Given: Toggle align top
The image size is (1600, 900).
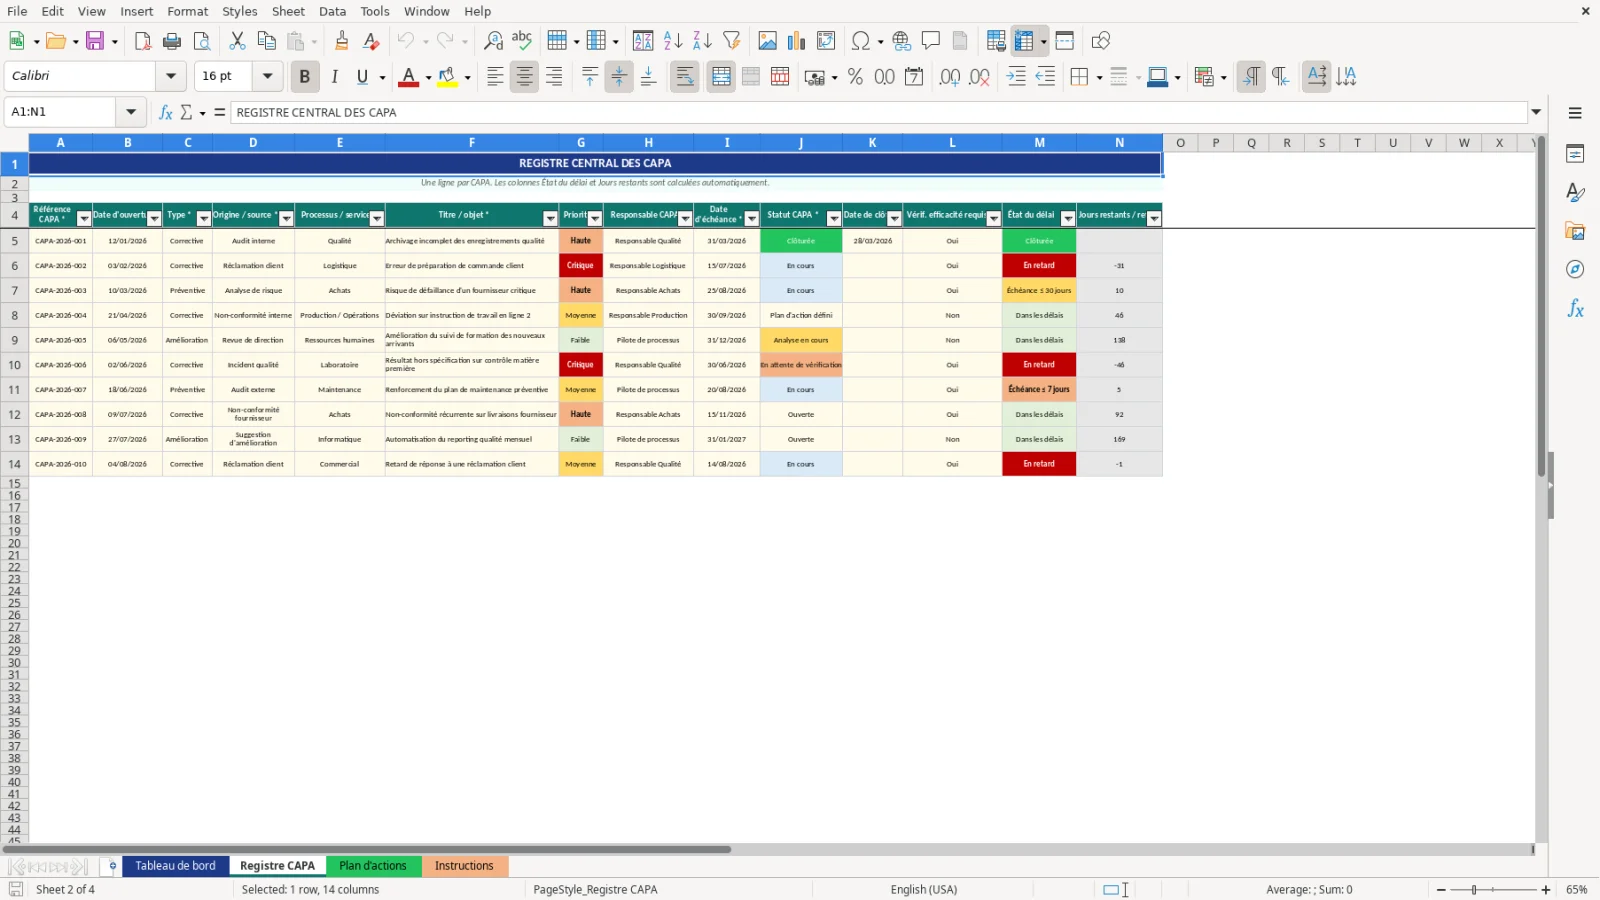Looking at the screenshot, I should [x=590, y=77].
